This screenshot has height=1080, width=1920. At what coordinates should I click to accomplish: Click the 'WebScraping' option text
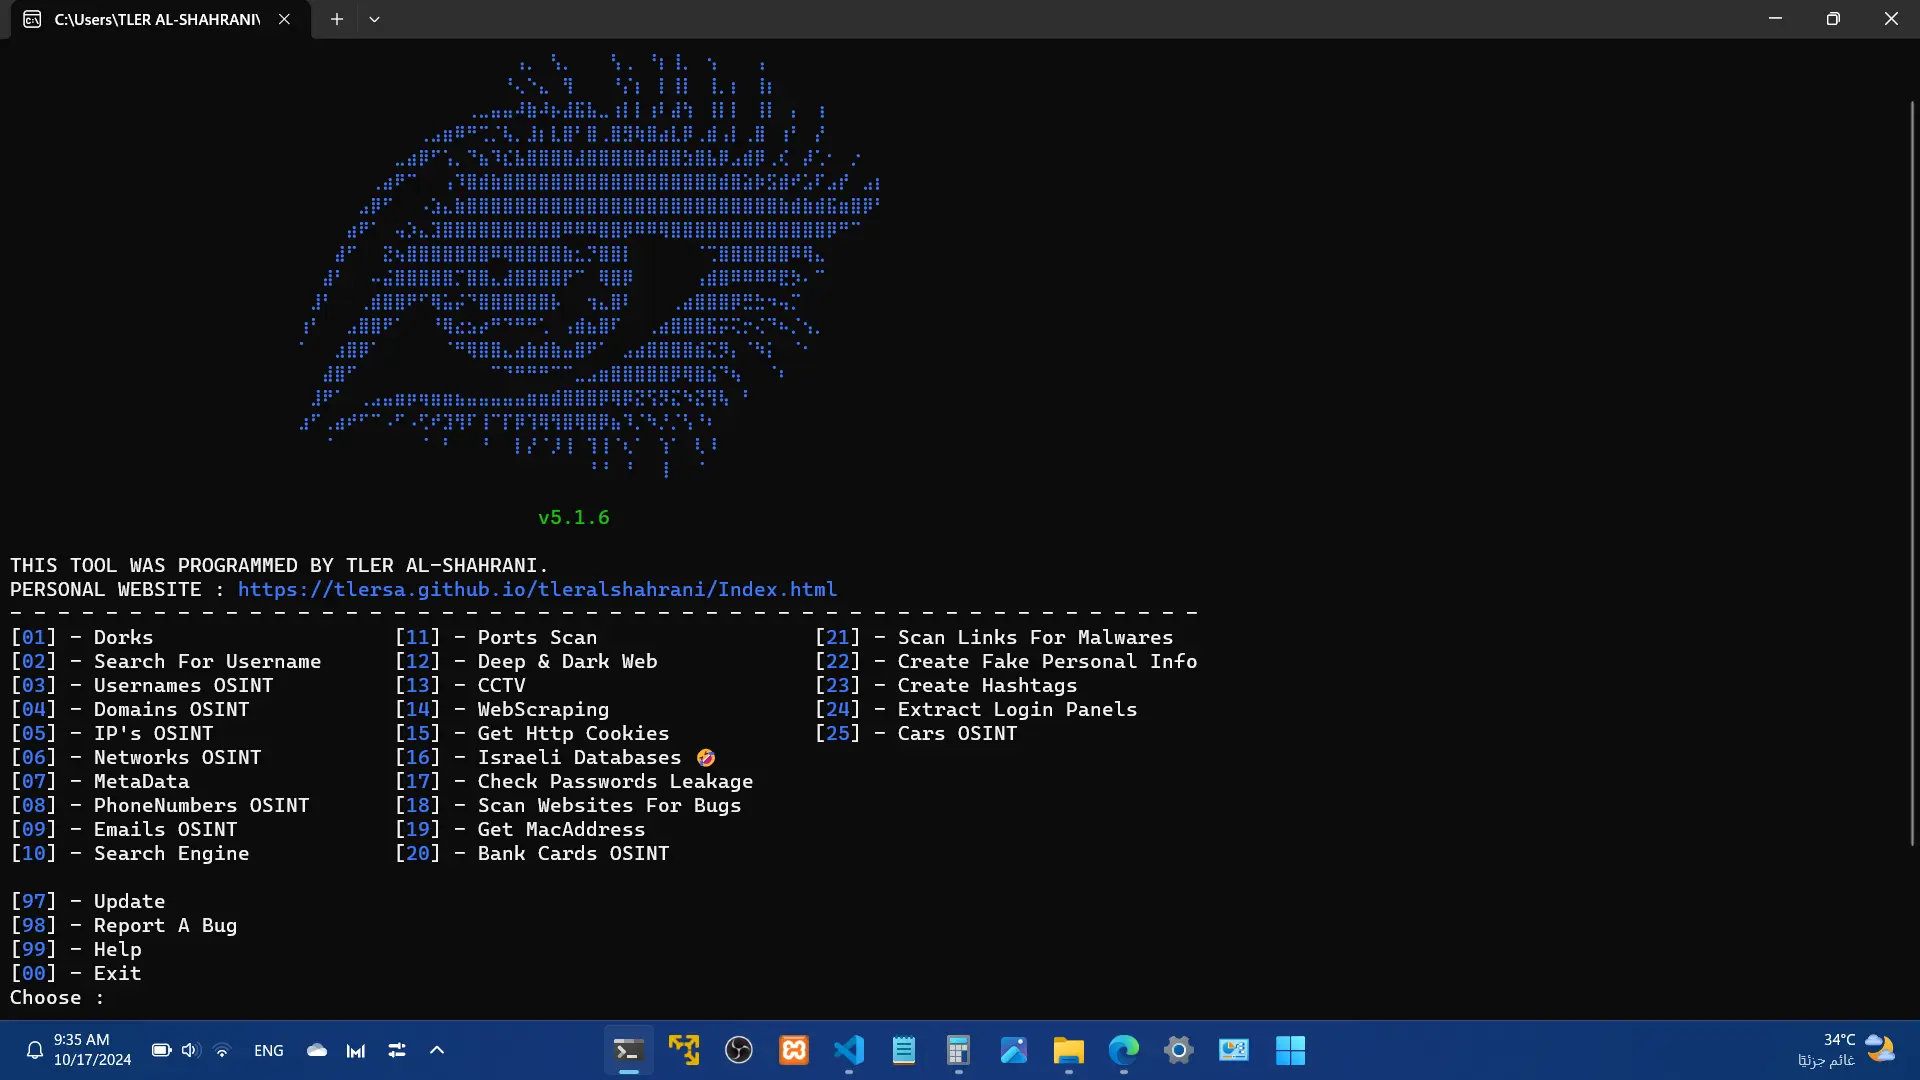[x=543, y=710]
